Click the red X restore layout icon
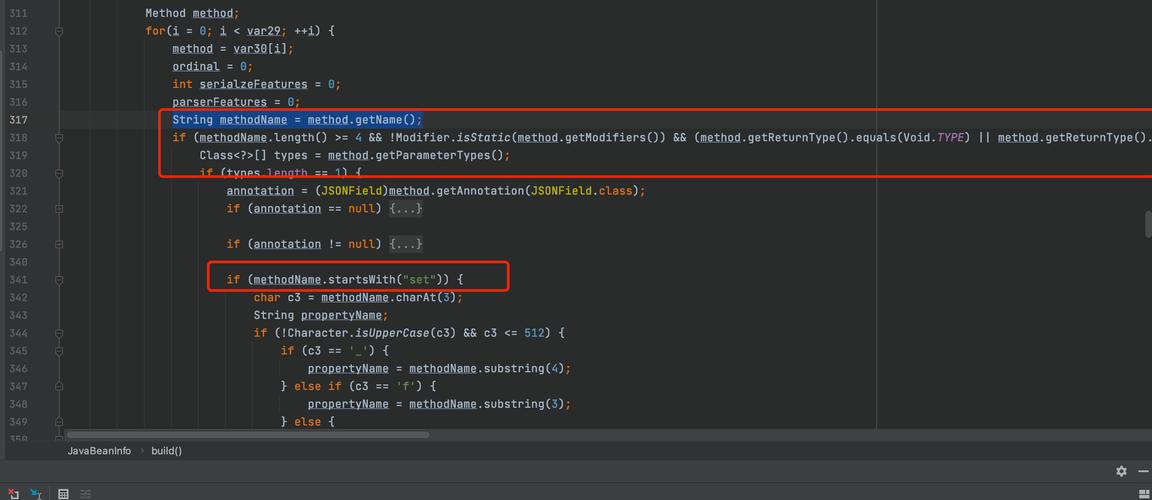 pyautogui.click(x=12, y=494)
